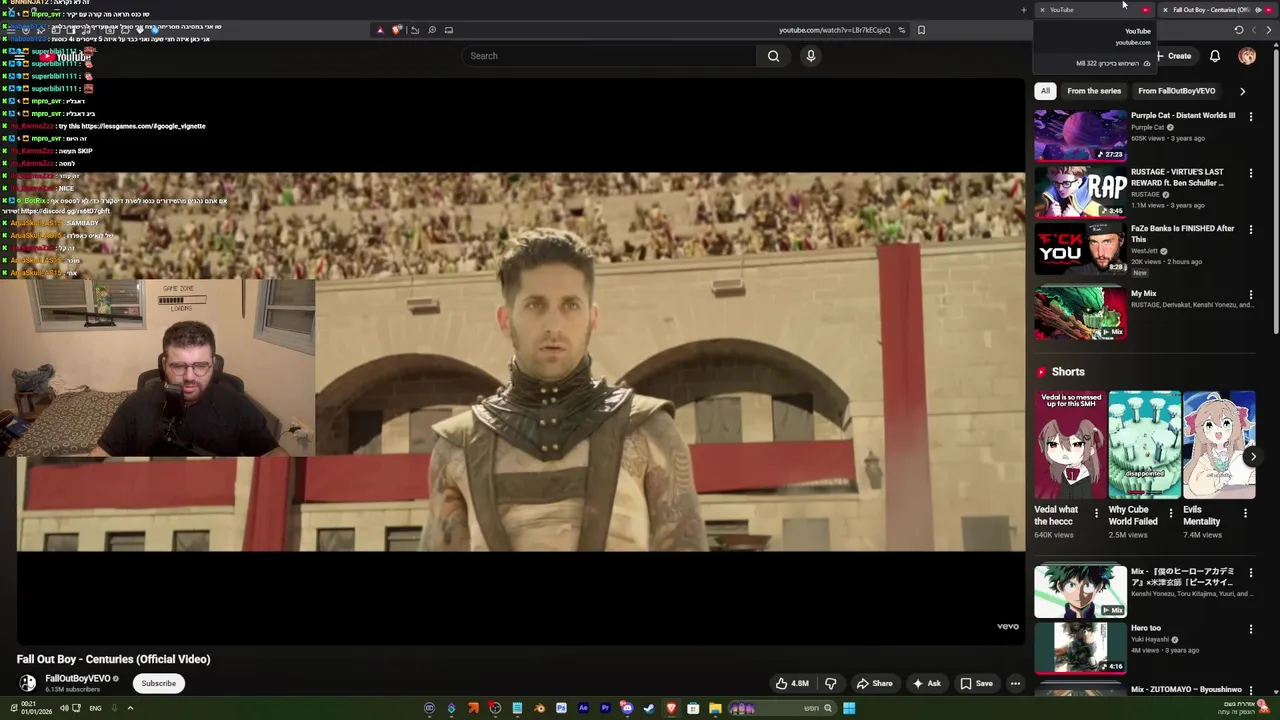Show more filter chips with the arrow
Screen dimensions: 1280x720
[x=1243, y=91]
